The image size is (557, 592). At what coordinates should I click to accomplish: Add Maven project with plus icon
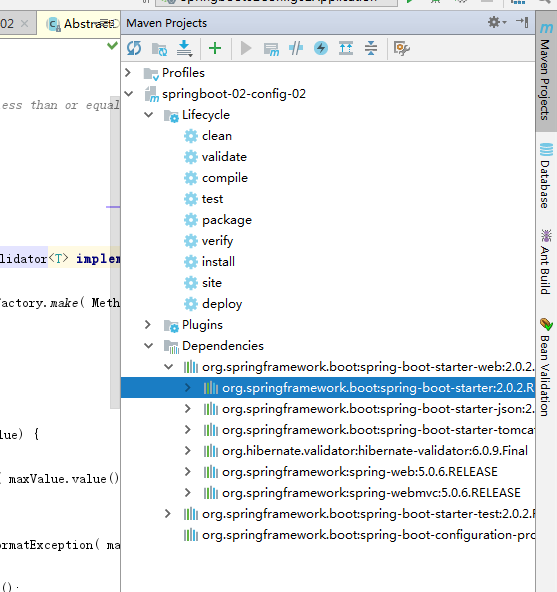point(215,48)
